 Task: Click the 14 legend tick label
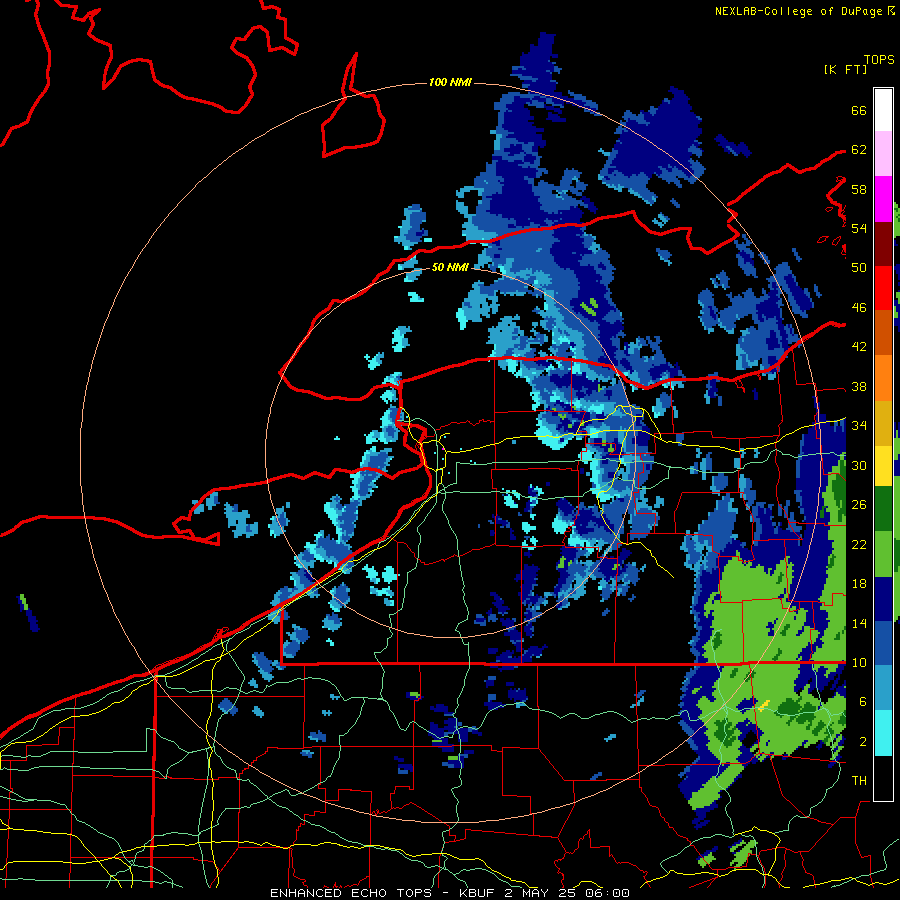(x=859, y=623)
